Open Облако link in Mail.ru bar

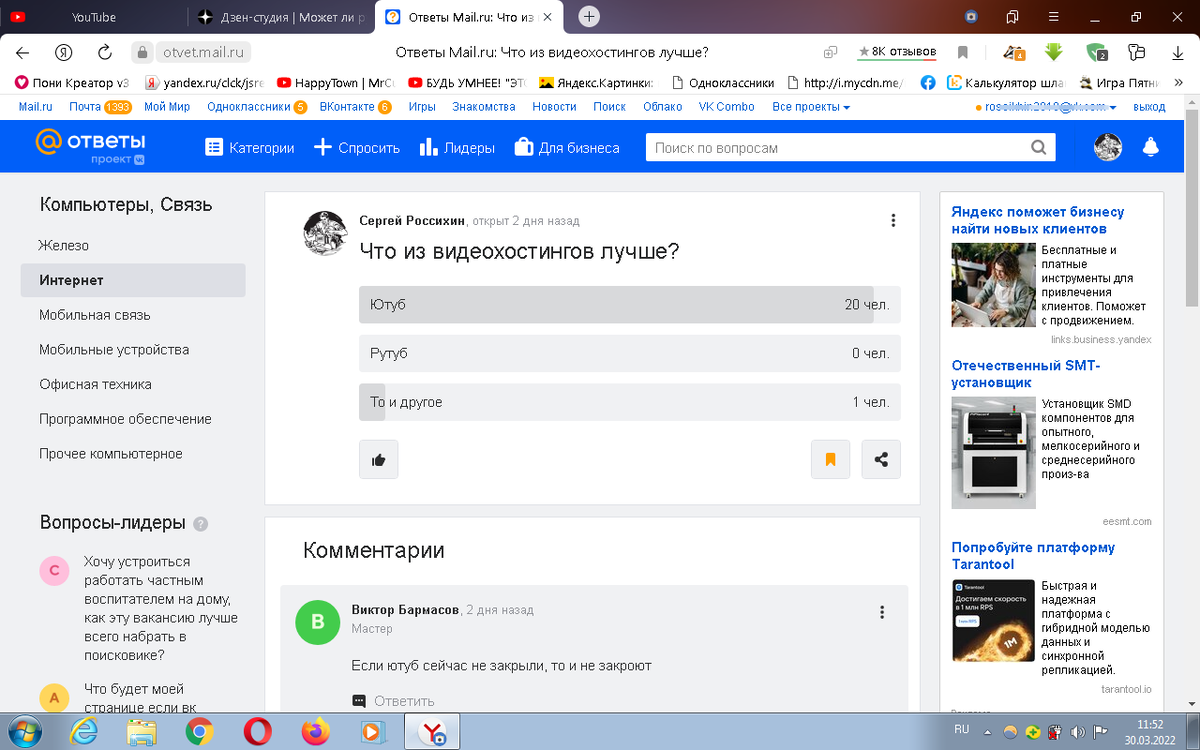pyautogui.click(x=662, y=107)
